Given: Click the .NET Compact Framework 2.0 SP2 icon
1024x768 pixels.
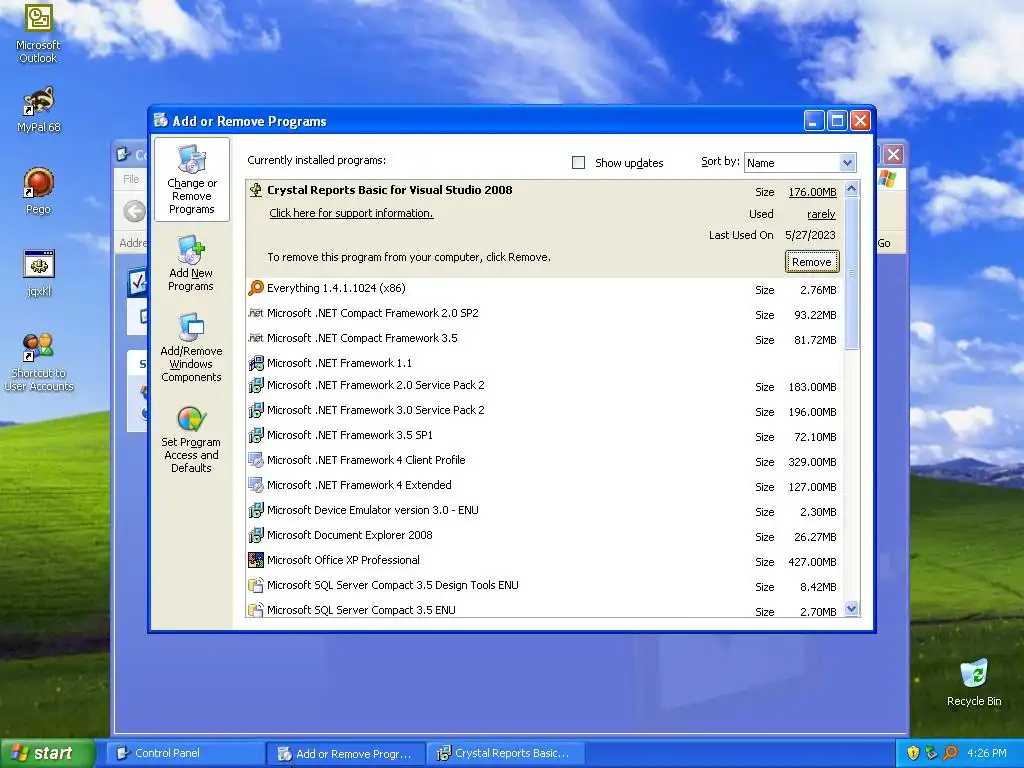Looking at the screenshot, I should (256, 313).
